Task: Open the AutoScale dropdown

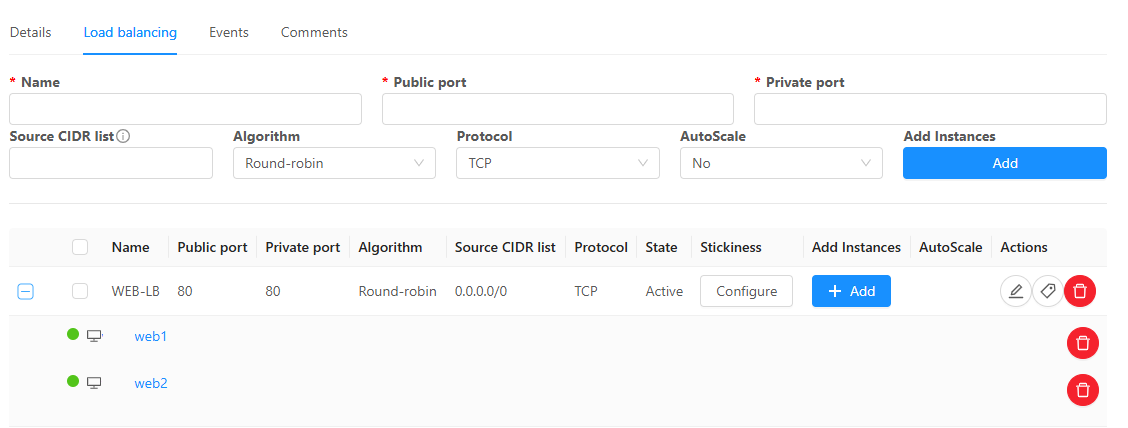Action: point(781,163)
